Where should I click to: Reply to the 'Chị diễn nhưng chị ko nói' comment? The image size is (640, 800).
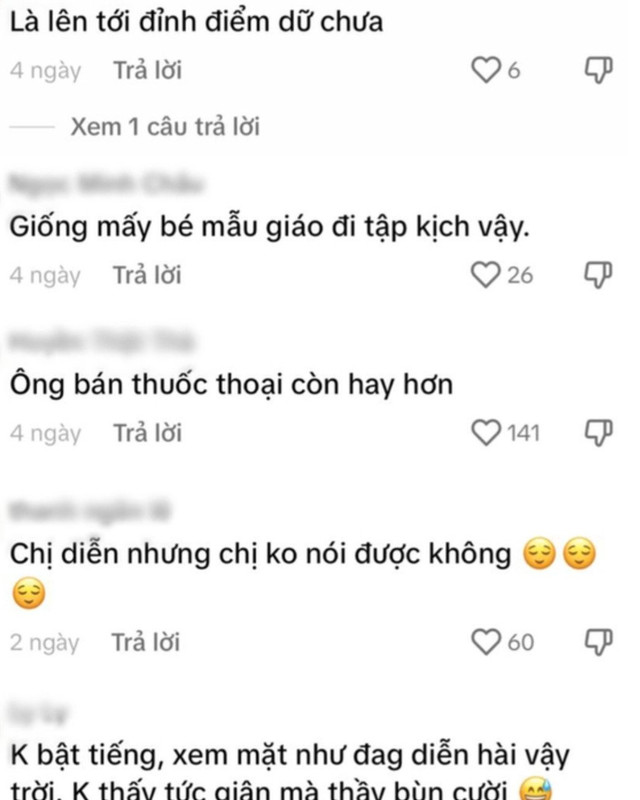146,642
